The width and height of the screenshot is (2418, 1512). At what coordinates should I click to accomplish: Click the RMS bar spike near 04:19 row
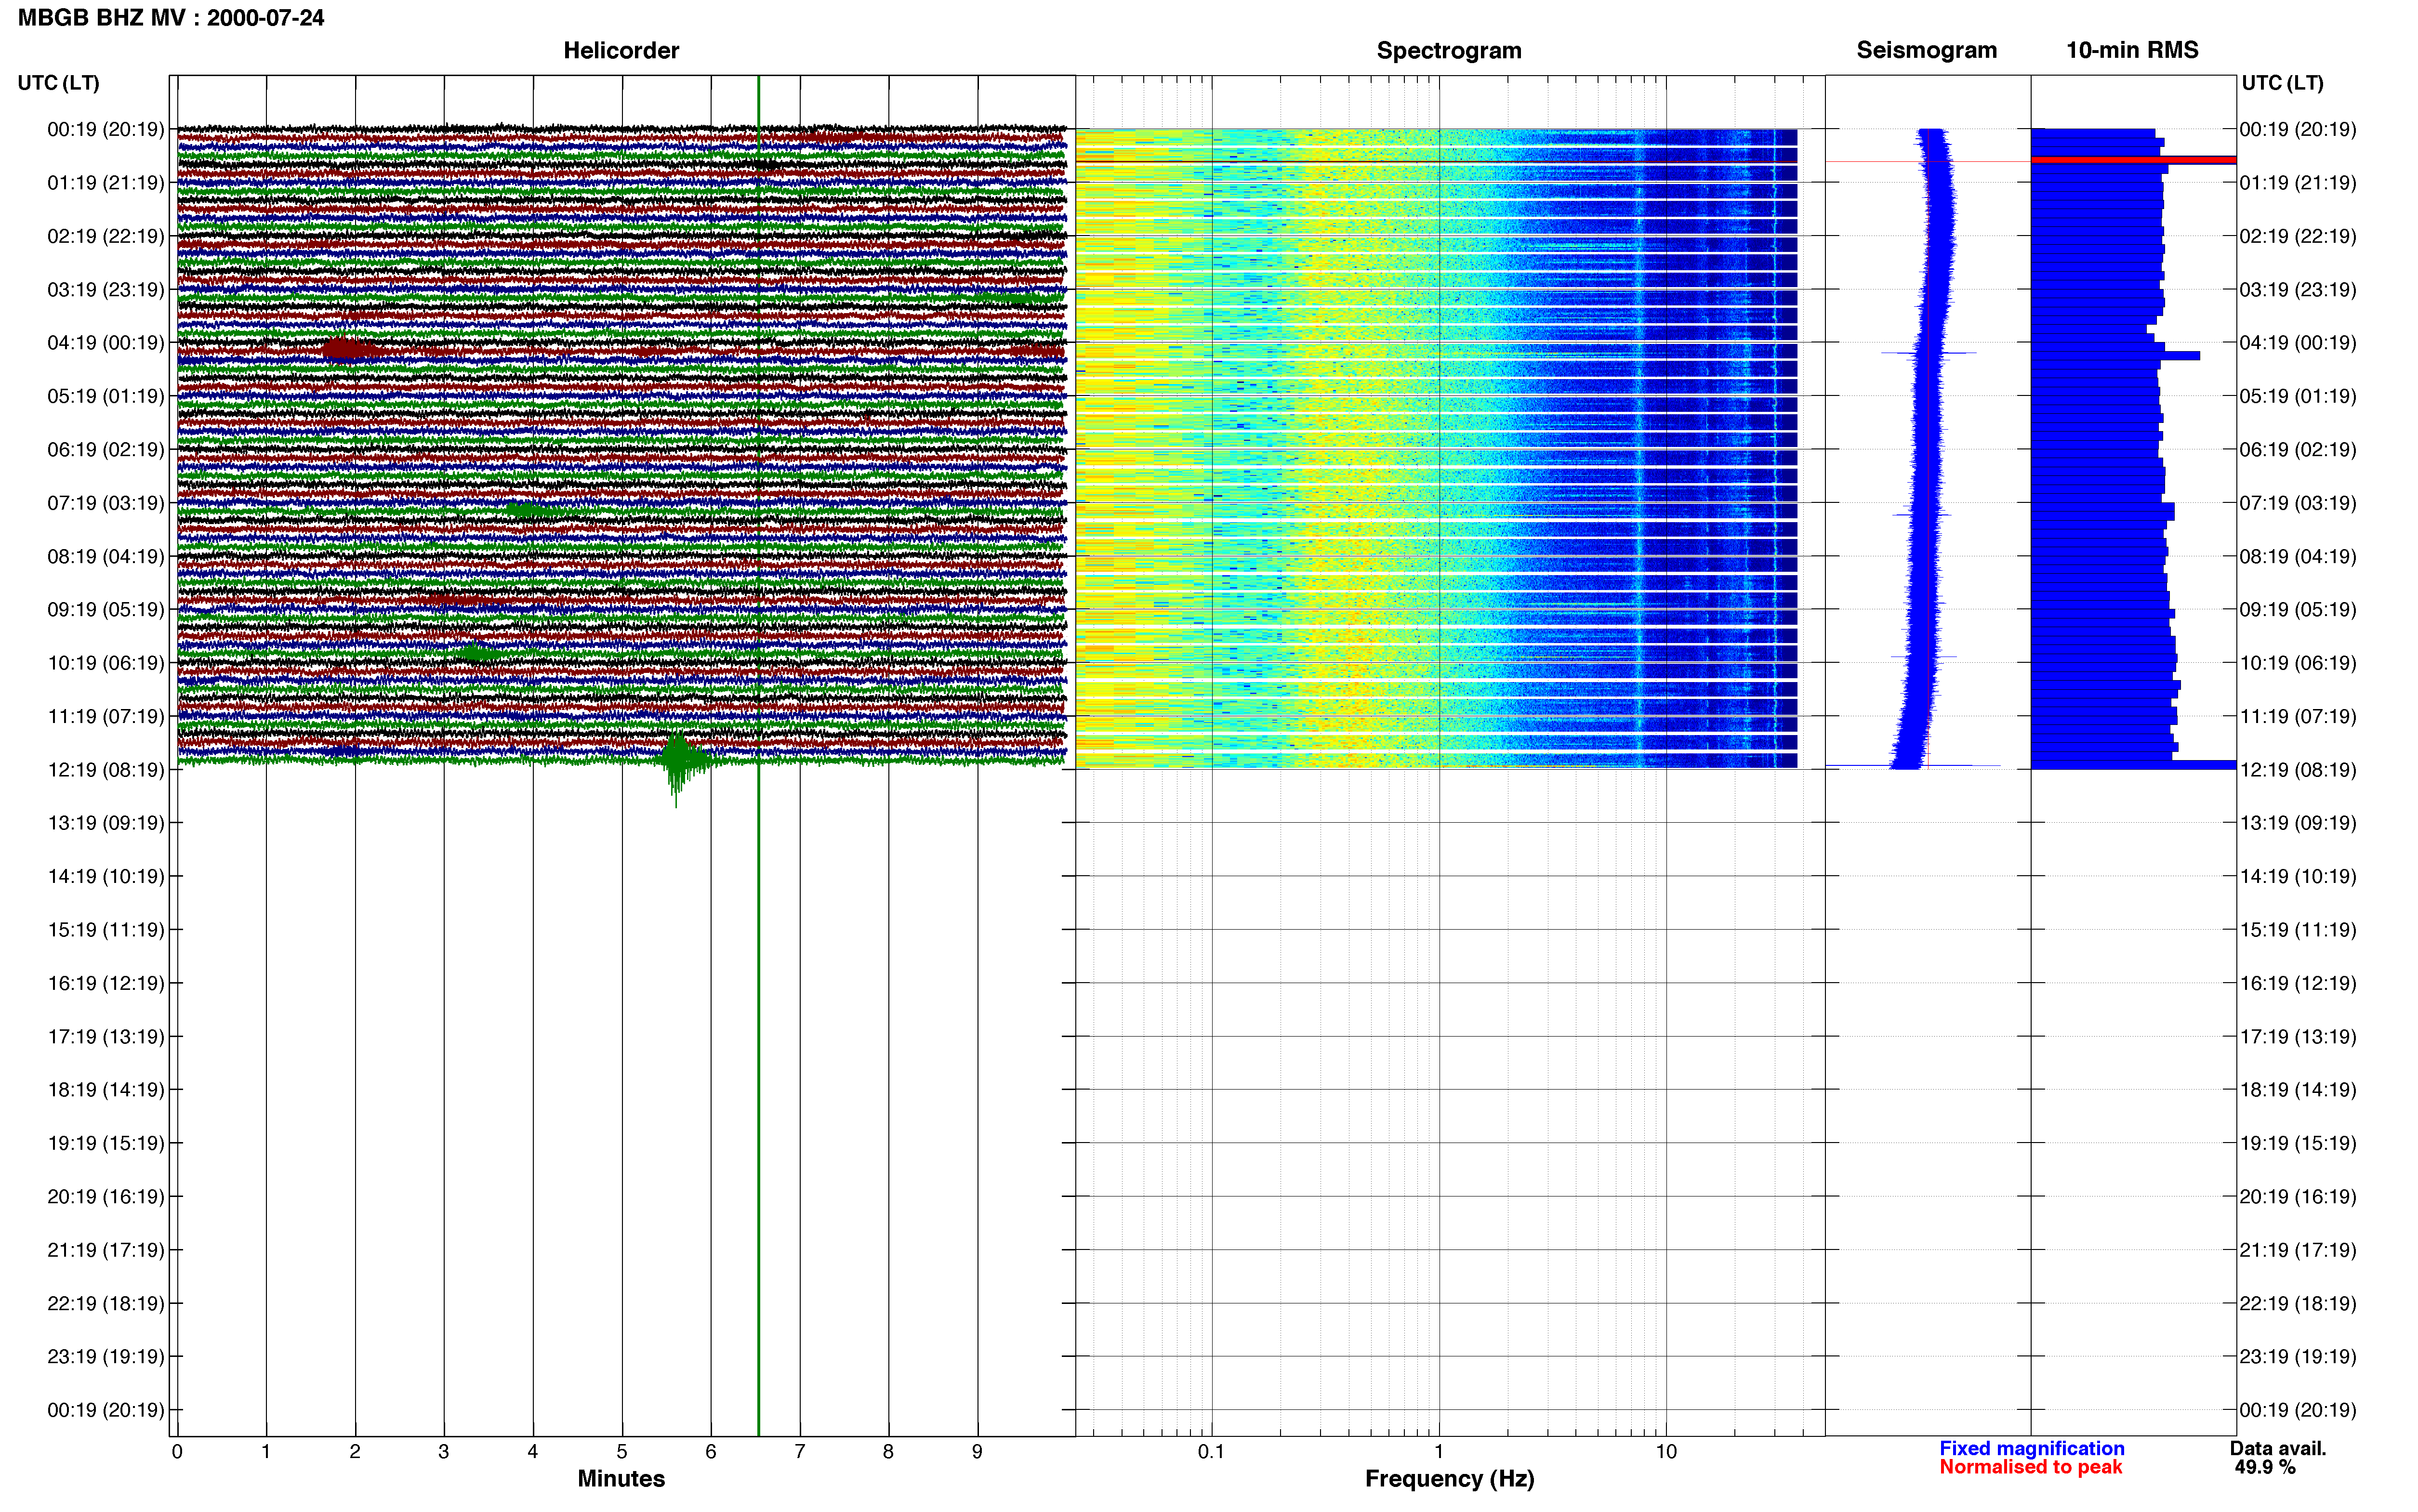coord(2115,356)
